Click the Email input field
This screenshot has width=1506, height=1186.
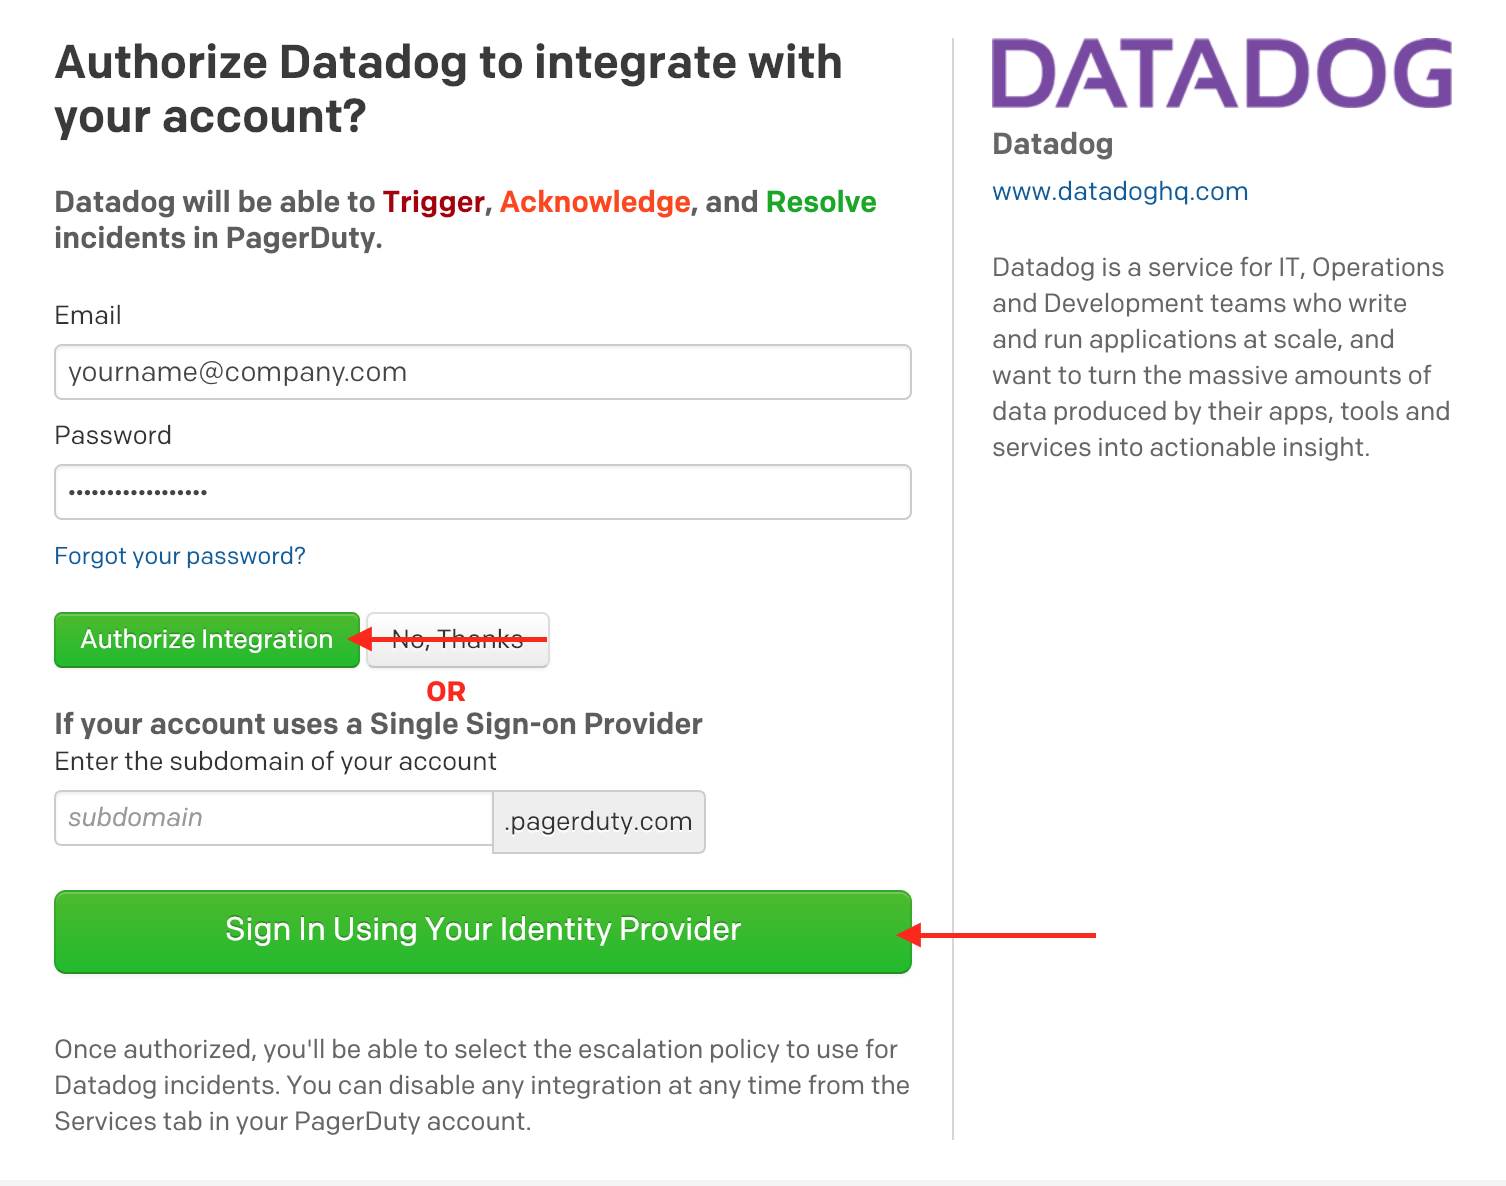[482, 372]
